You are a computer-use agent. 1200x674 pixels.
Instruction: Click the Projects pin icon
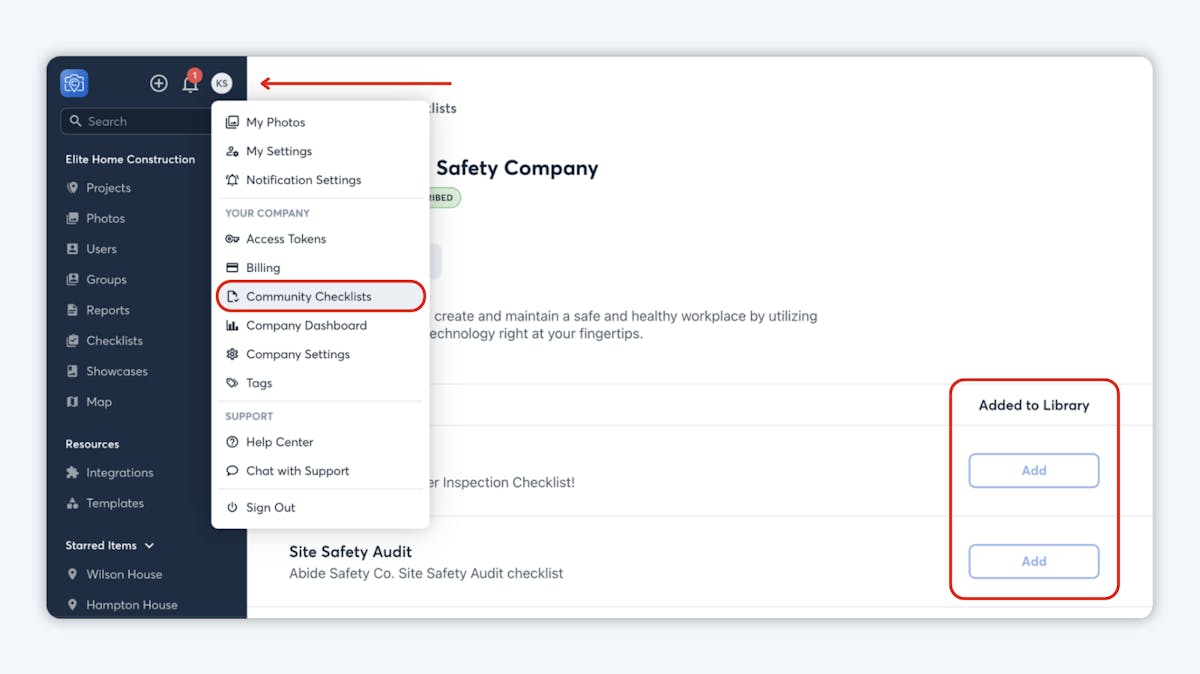[x=72, y=188]
